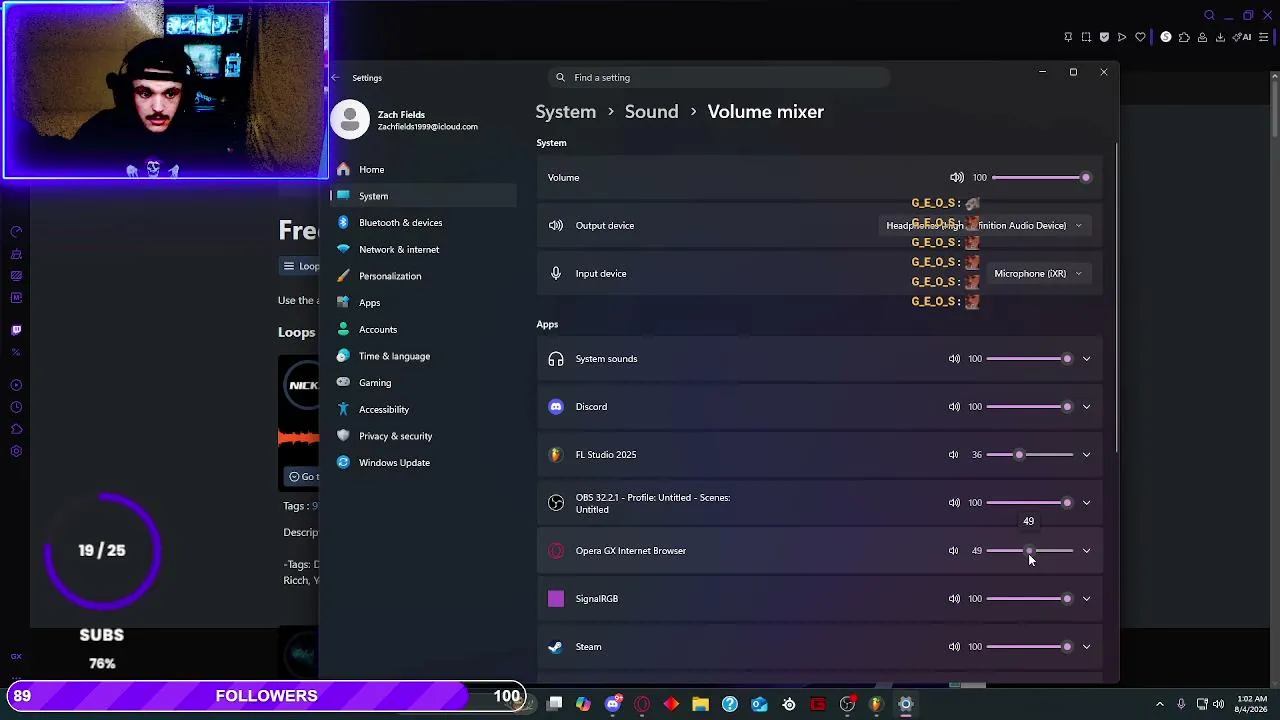The image size is (1280, 720).
Task: Click the pin icon in Opera toolbar
Action: coord(1068,38)
